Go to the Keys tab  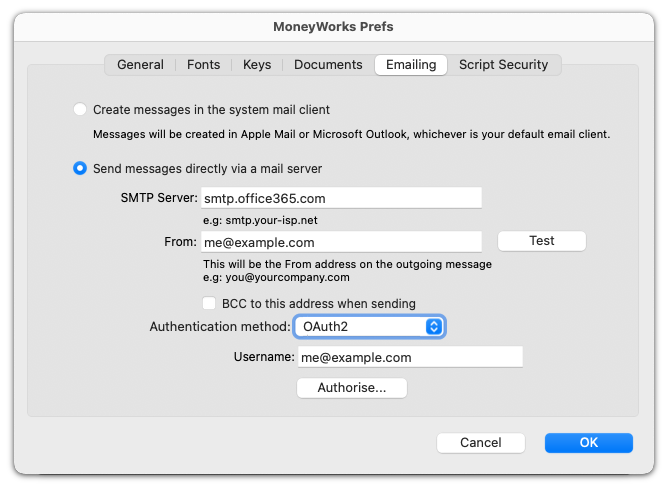click(x=257, y=65)
